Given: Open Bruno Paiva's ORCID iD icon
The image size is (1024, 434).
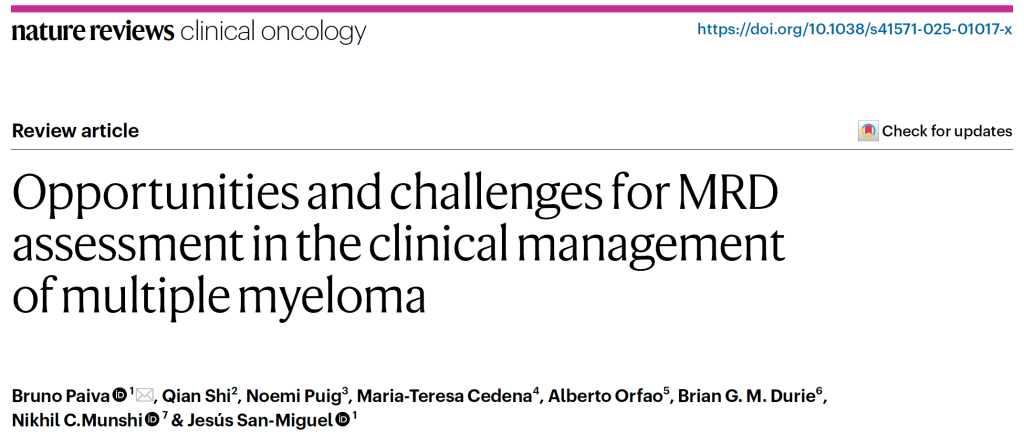Looking at the screenshot, I should 120,395.
